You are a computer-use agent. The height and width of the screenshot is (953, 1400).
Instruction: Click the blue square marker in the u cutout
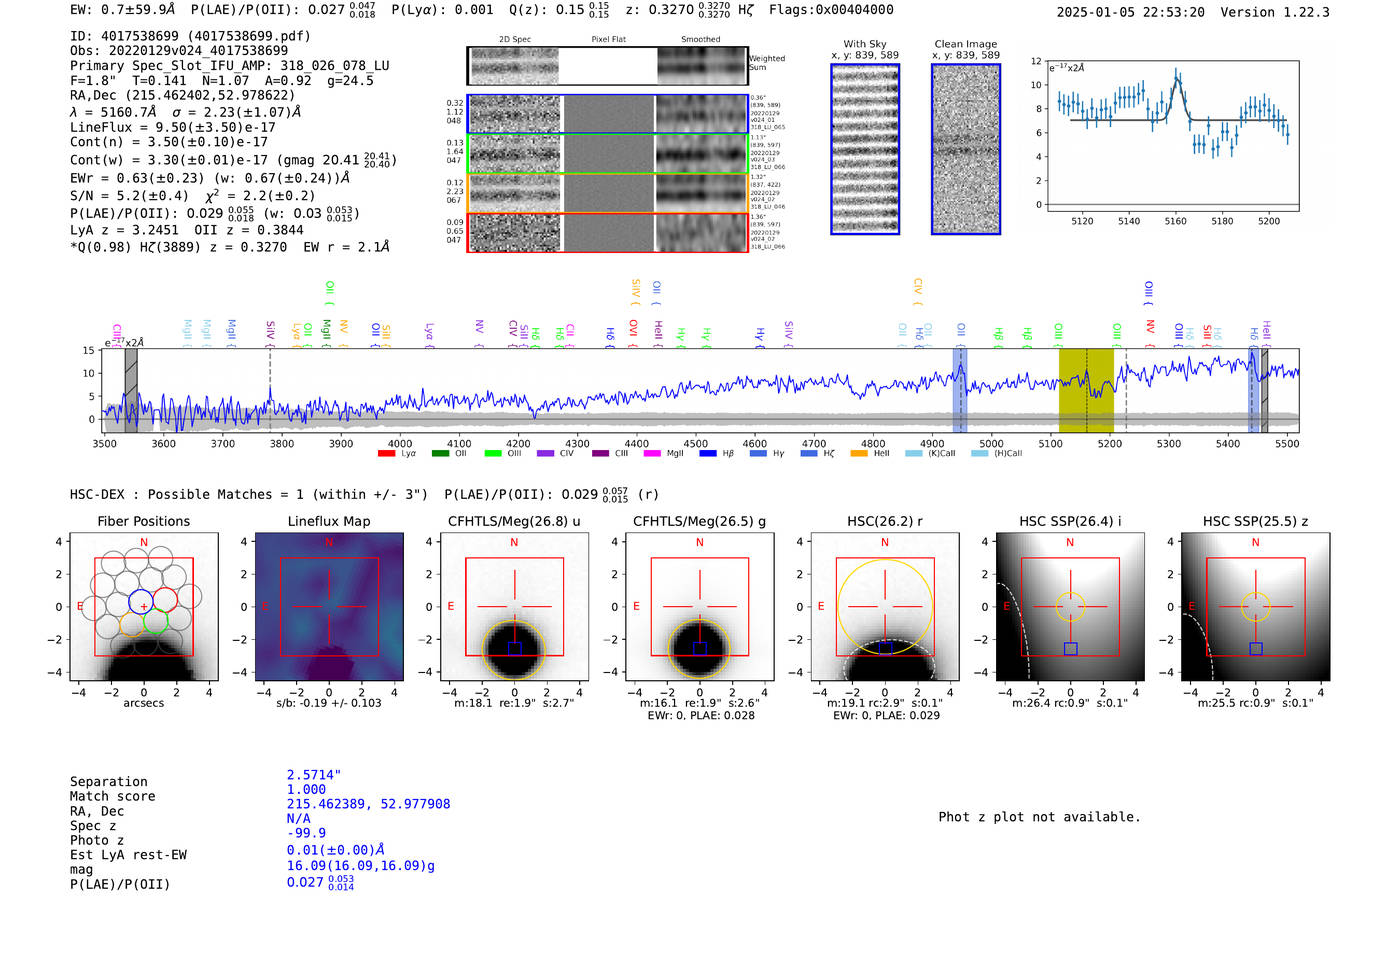pyautogui.click(x=514, y=648)
